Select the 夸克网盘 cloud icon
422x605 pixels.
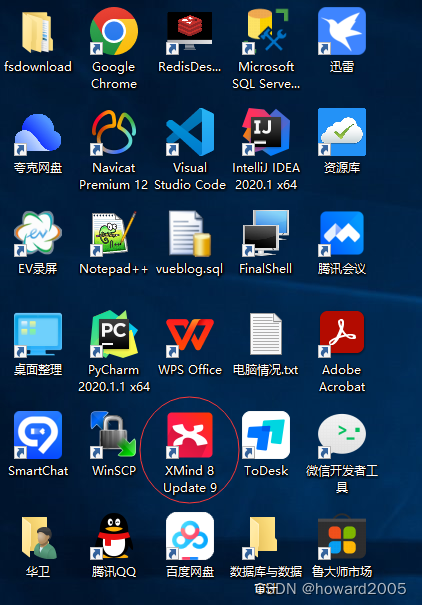(37, 133)
